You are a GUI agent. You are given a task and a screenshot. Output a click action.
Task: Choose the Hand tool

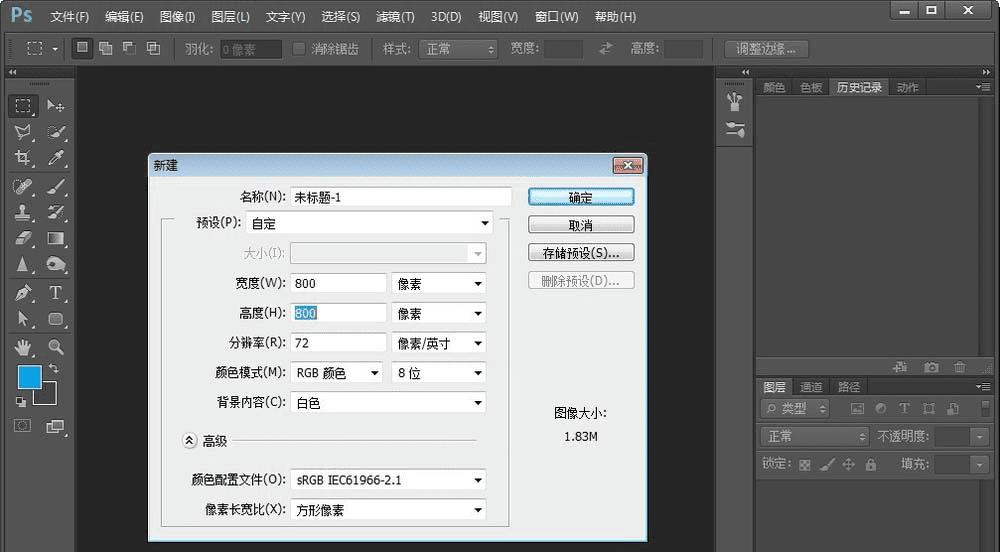22,347
